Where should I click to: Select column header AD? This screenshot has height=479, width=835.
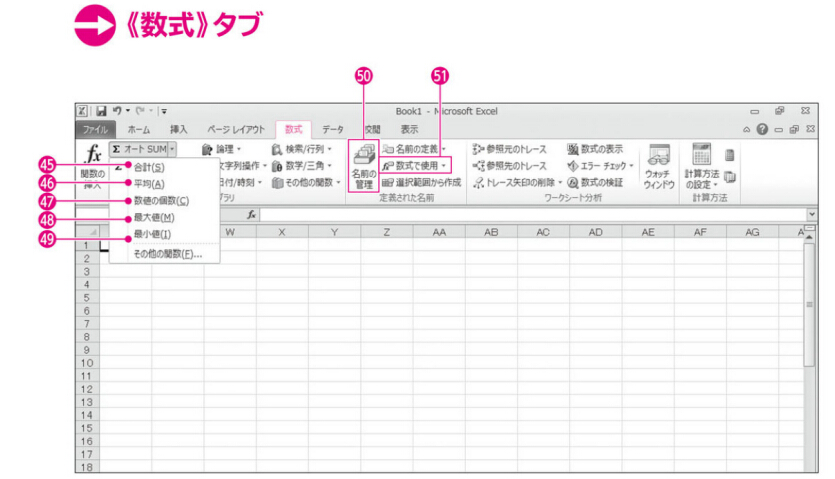click(595, 232)
